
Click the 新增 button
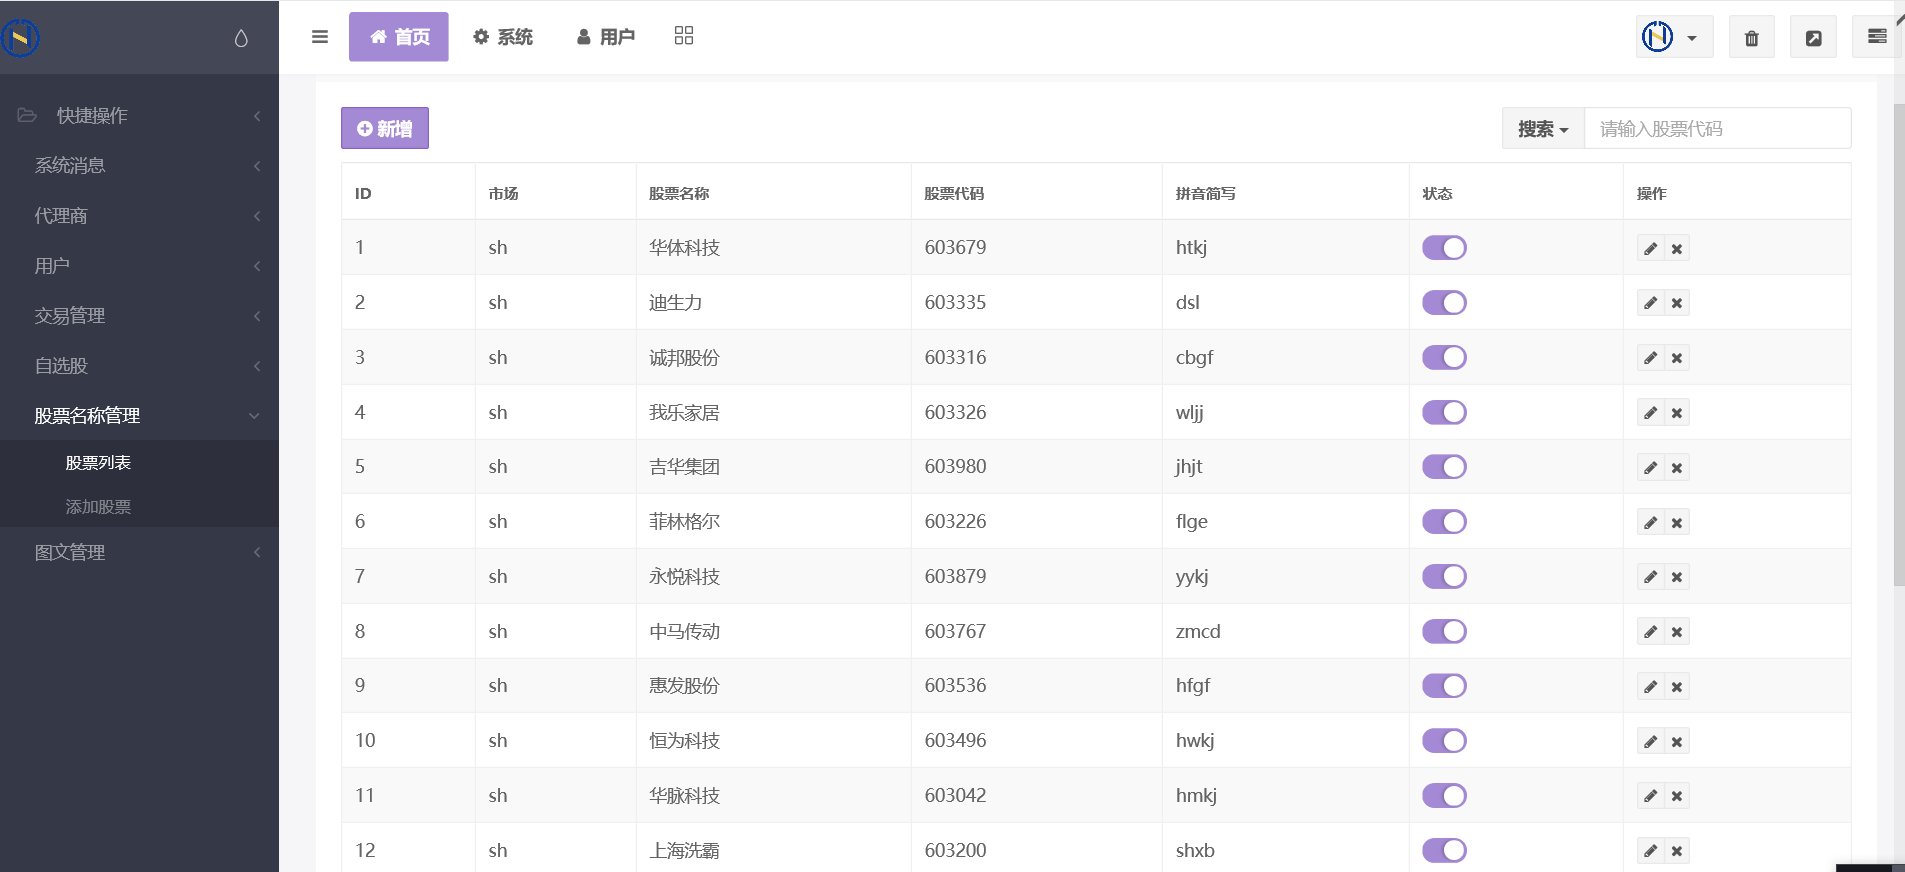point(385,128)
